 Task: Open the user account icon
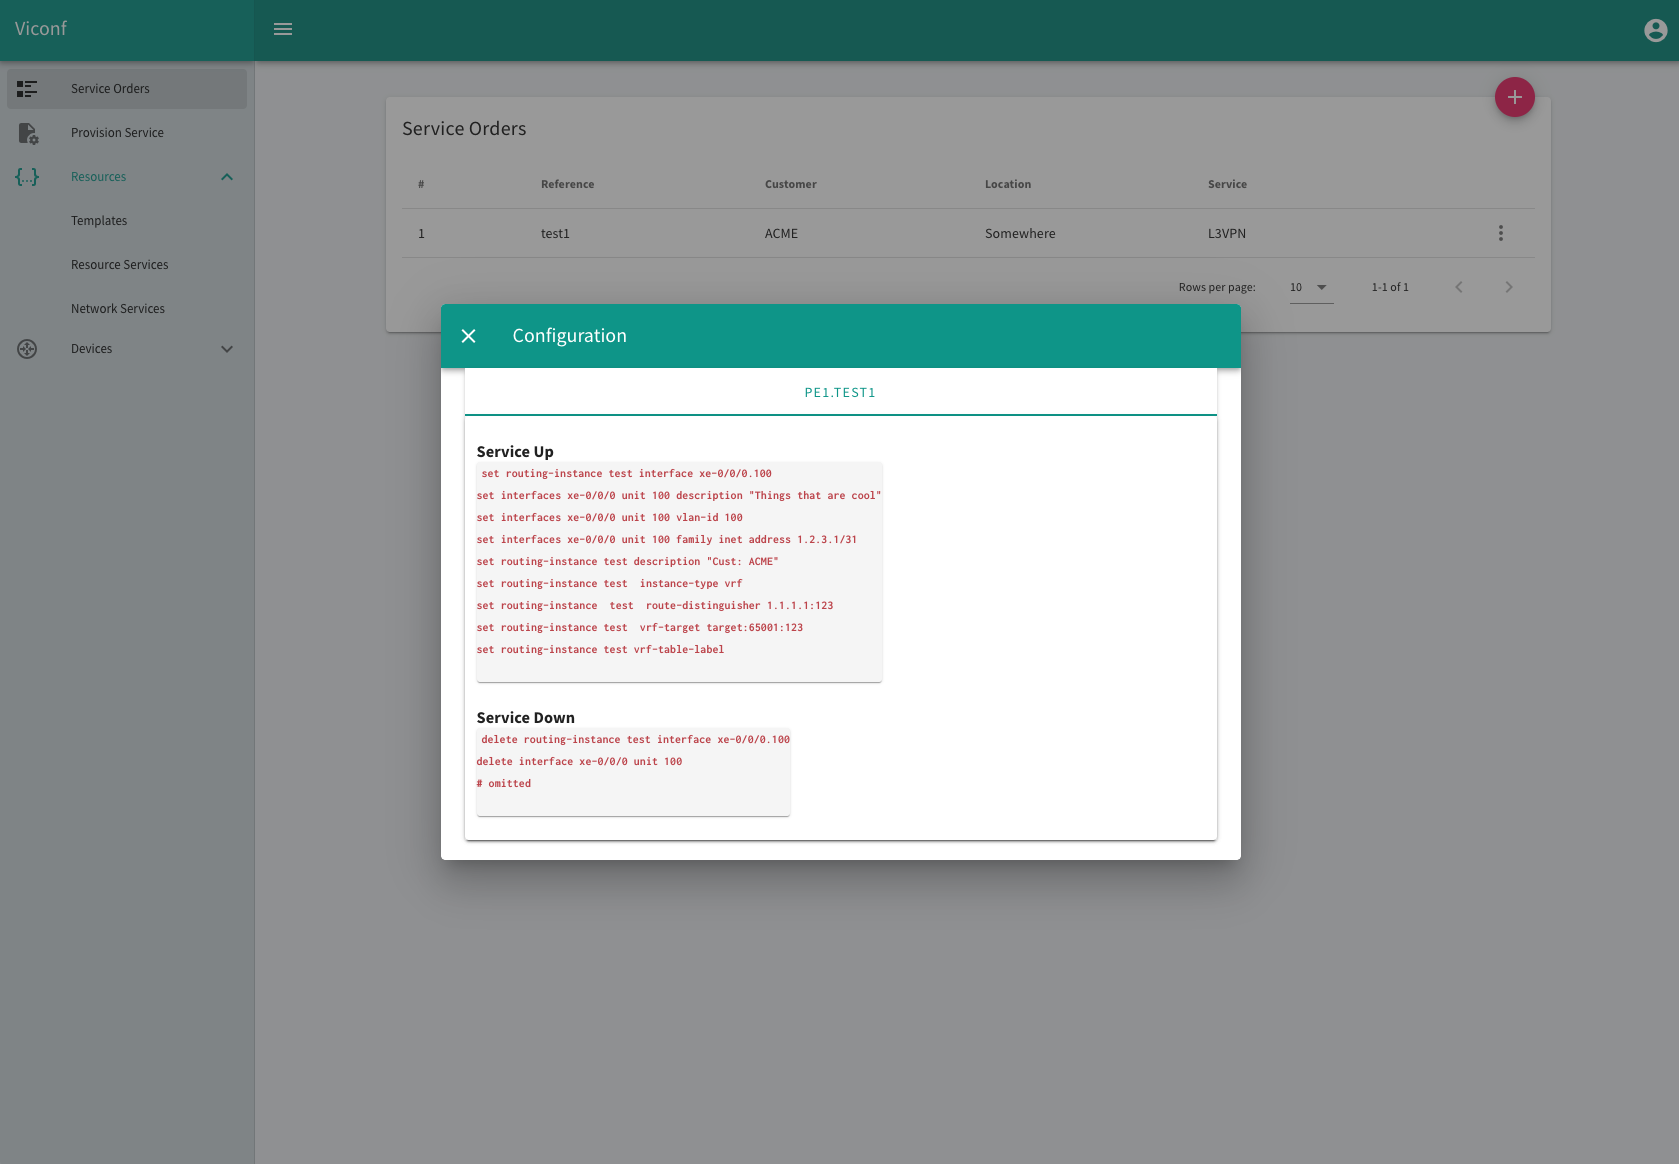(1655, 30)
